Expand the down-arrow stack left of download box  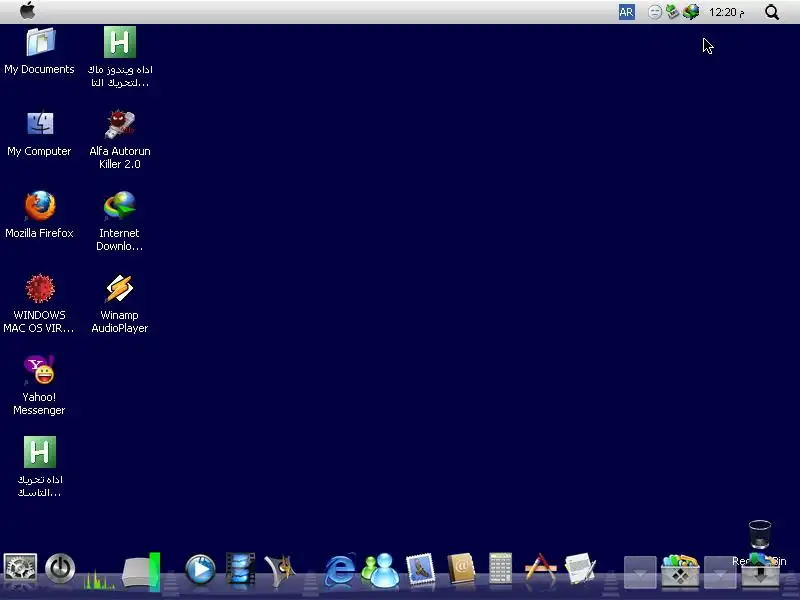[x=719, y=571]
